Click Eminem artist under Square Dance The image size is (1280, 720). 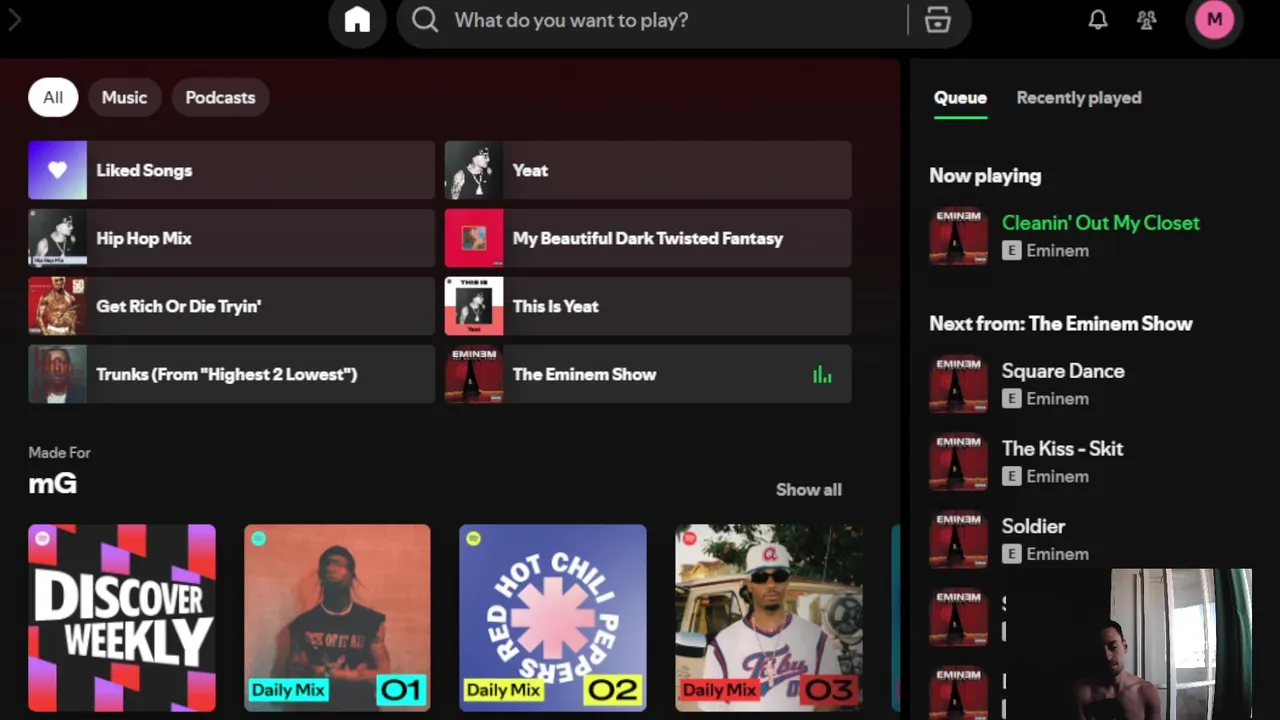[1057, 399]
